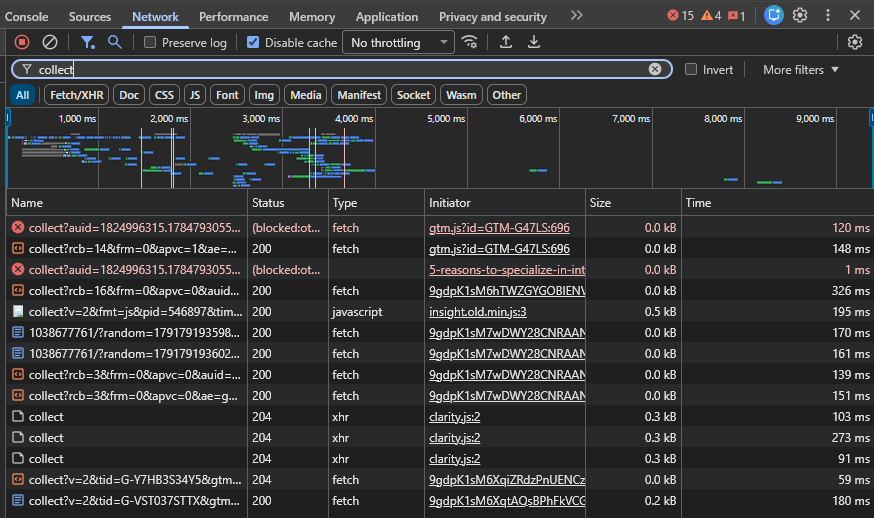The height and width of the screenshot is (518, 874).
Task: Open network search magnifier
Action: 115,42
